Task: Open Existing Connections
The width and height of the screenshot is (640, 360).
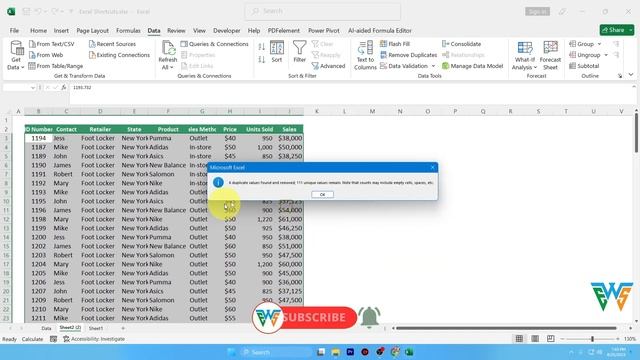Action: click(x=119, y=55)
